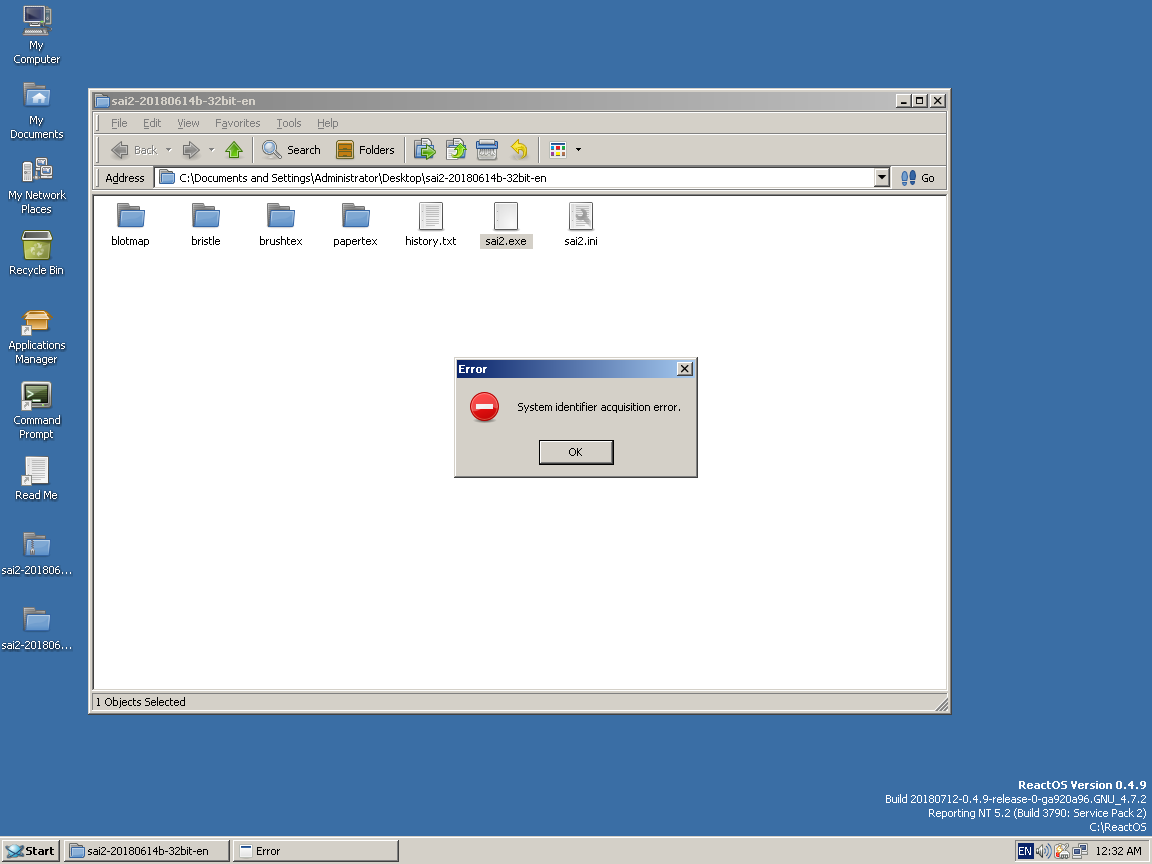The height and width of the screenshot is (864, 1152).
Task: Open the Tools menu
Action: [x=289, y=123]
